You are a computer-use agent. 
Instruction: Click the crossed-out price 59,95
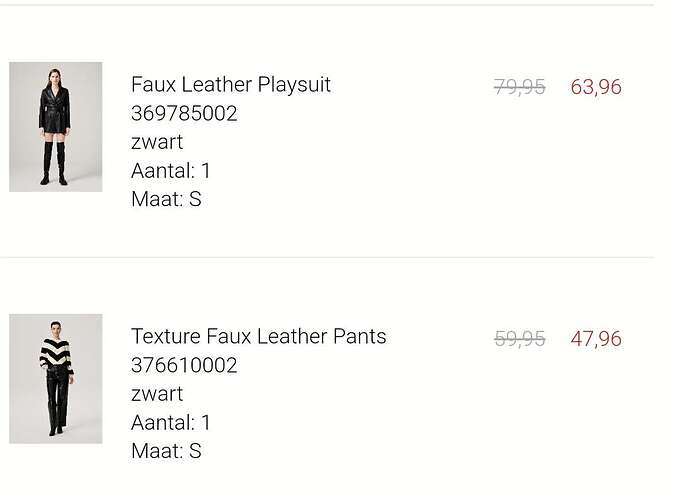click(520, 339)
